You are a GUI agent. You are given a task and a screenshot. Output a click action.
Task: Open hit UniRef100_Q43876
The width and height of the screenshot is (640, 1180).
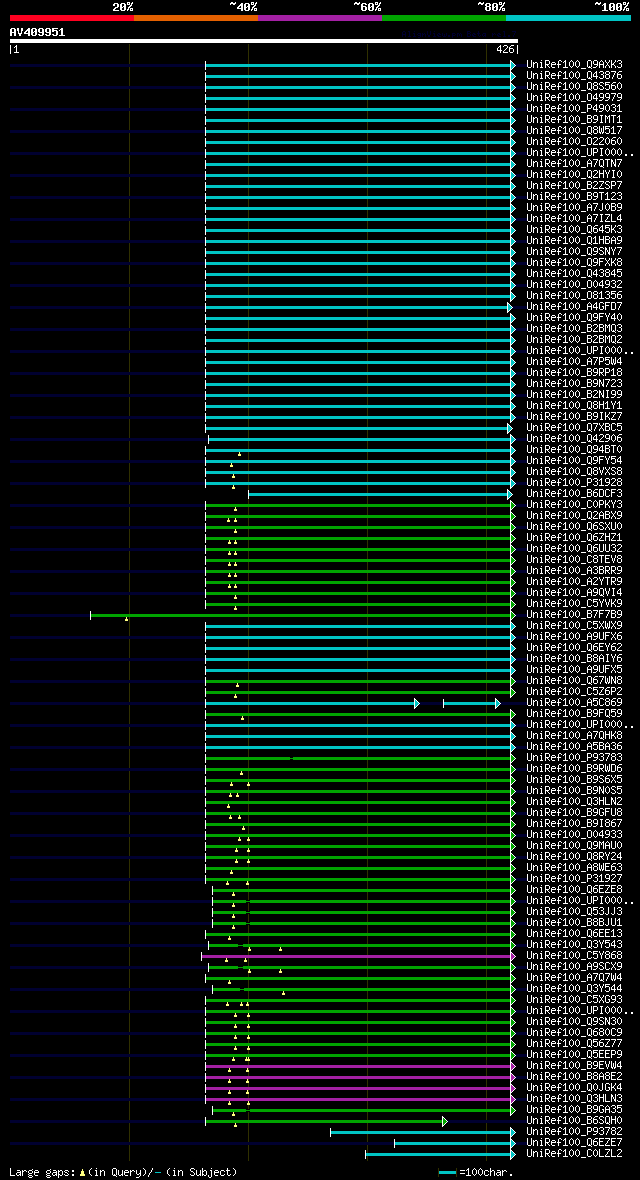click(574, 76)
